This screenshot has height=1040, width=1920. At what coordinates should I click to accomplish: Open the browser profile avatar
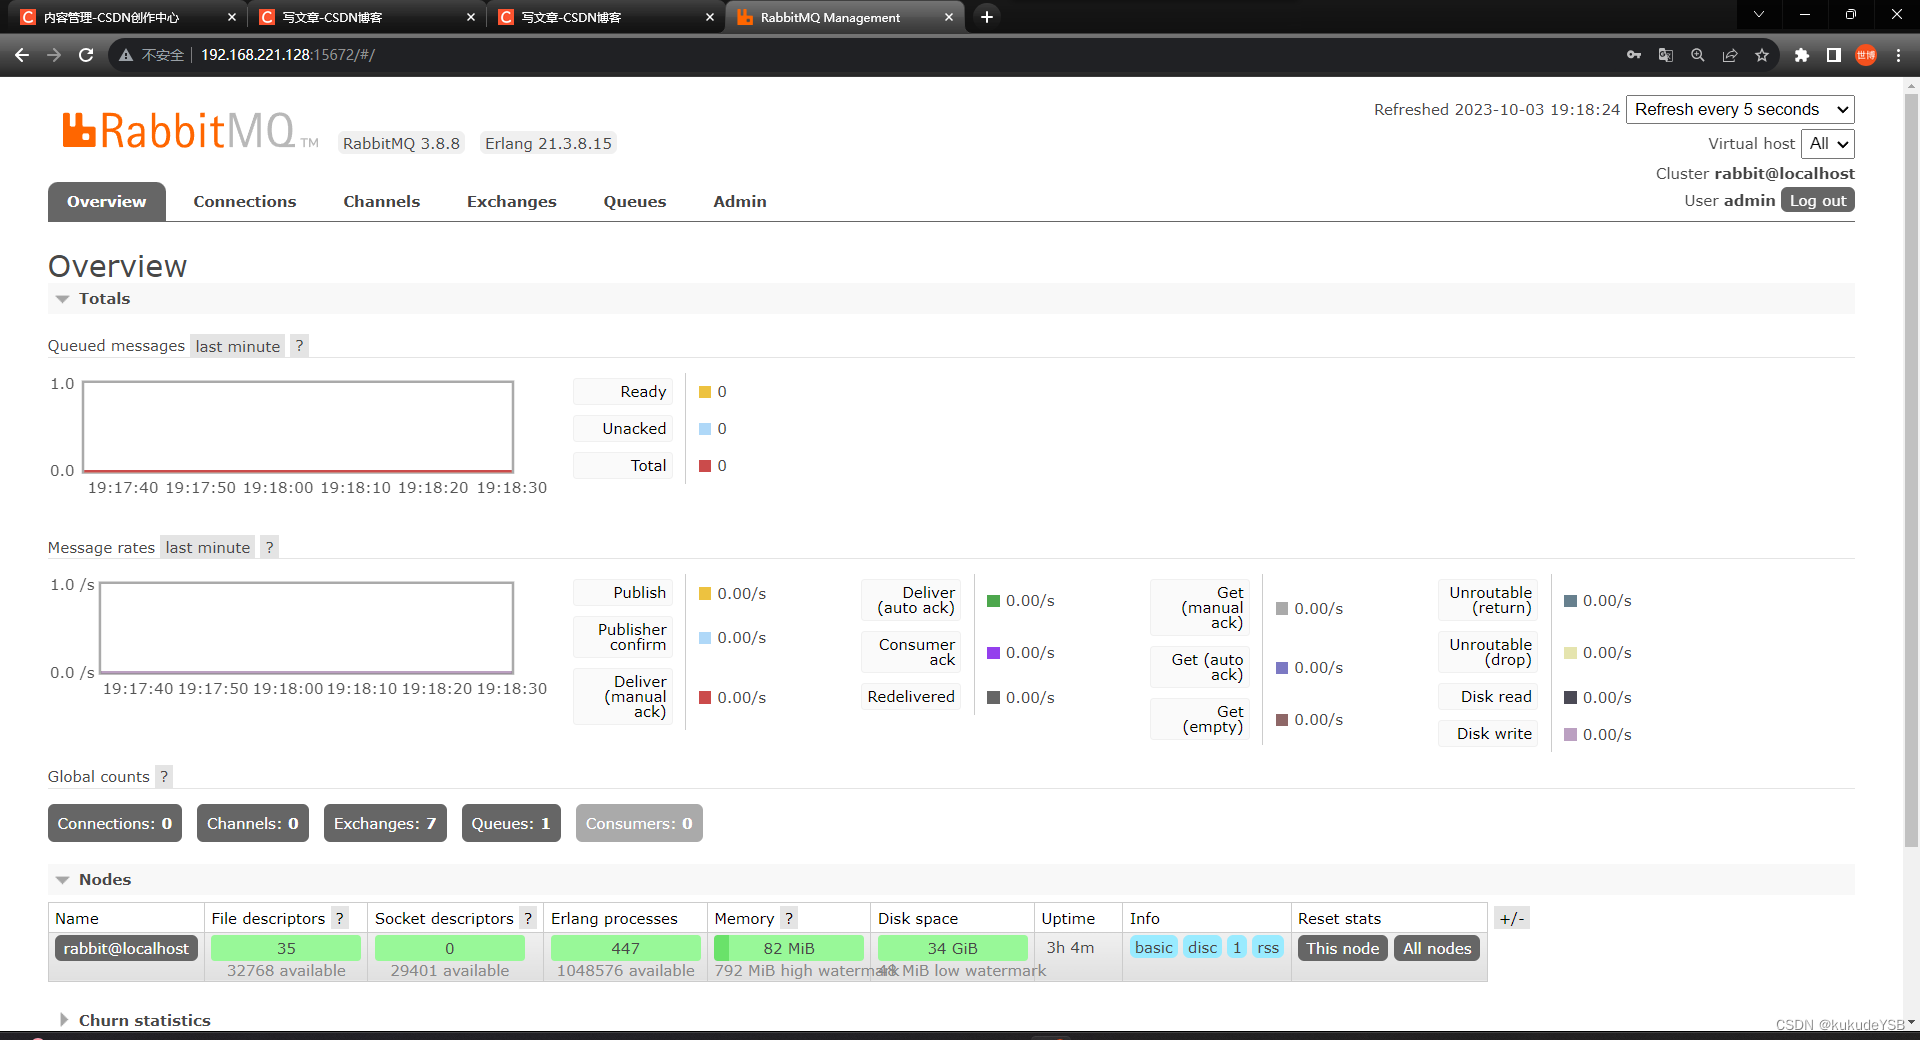tap(1866, 55)
